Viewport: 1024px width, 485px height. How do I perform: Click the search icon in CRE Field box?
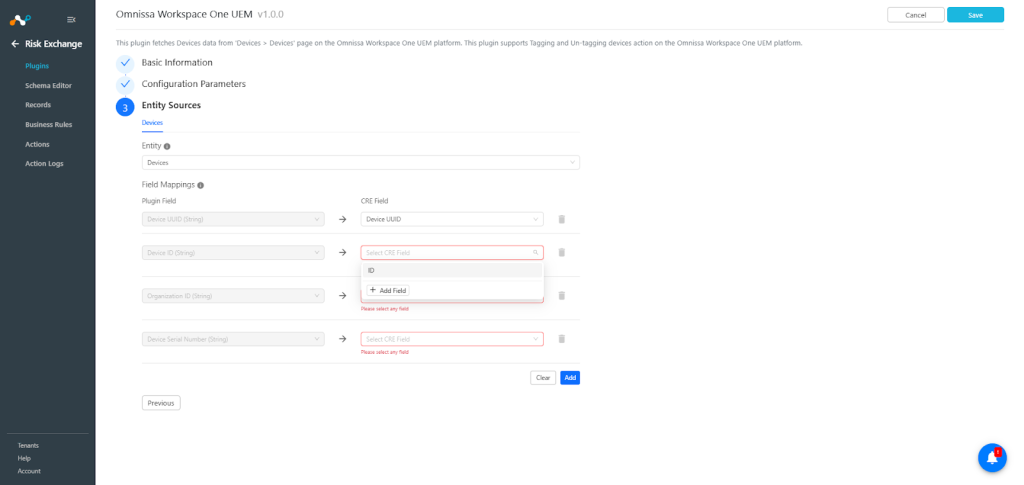click(x=536, y=253)
